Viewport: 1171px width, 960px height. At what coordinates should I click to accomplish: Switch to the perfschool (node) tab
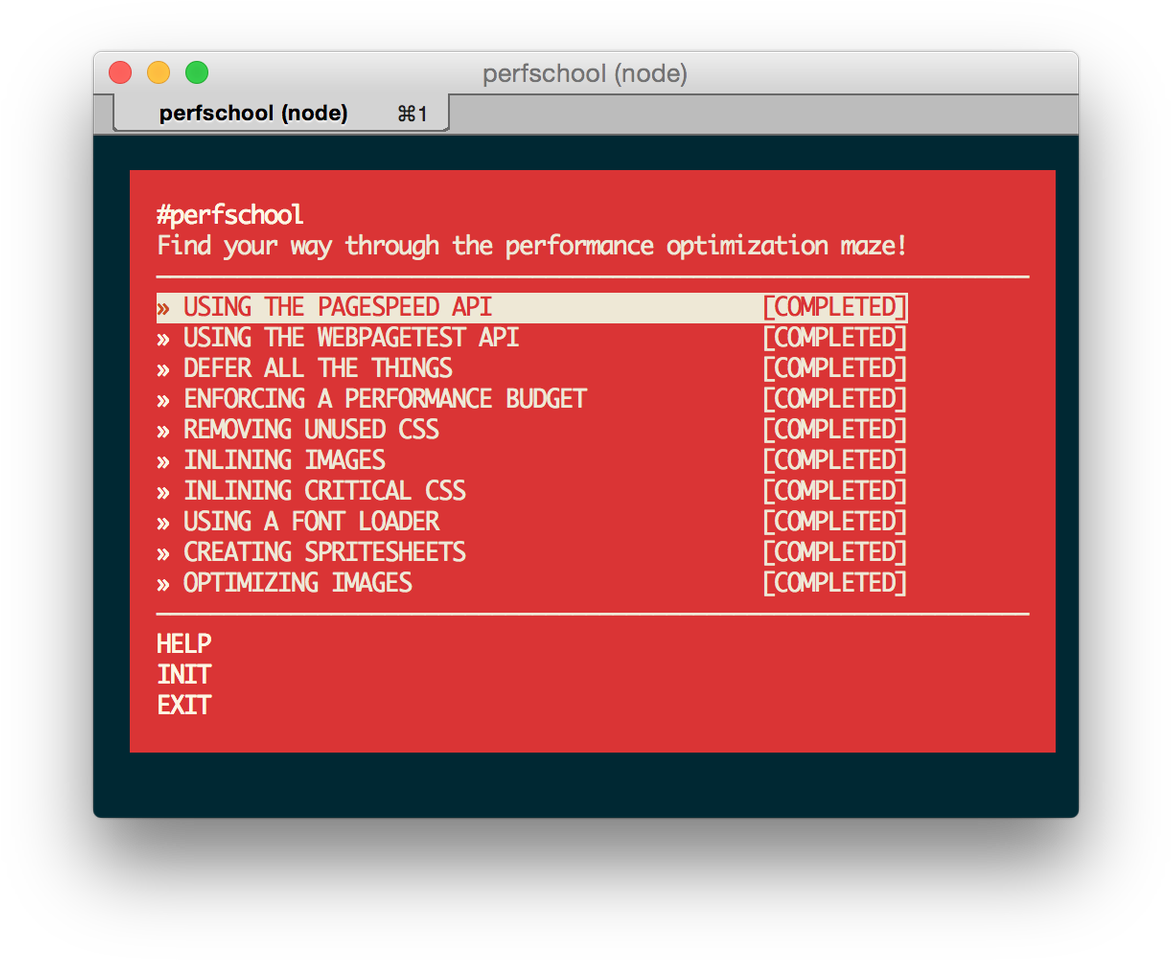pos(281,114)
